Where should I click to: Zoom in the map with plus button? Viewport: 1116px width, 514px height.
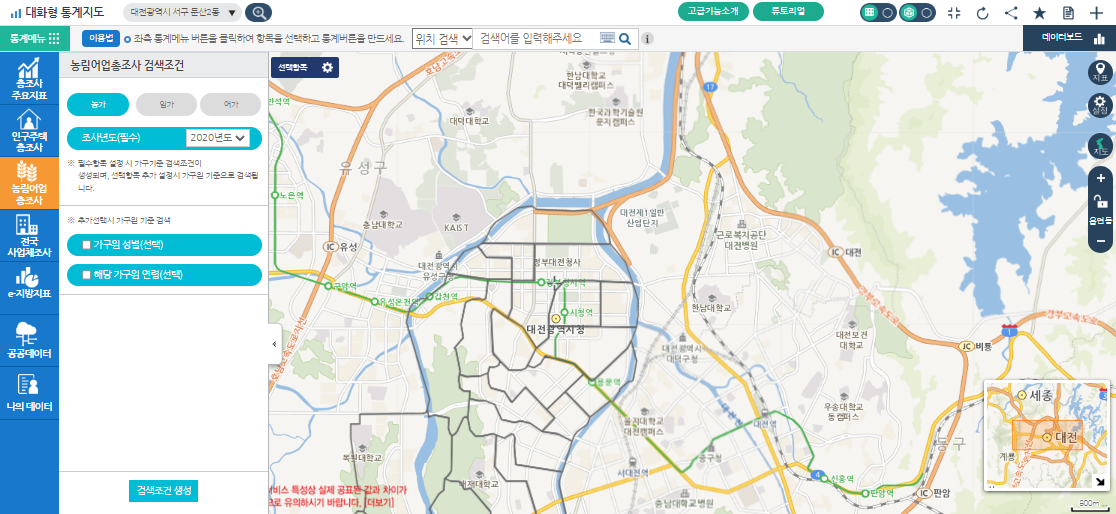[1100, 178]
